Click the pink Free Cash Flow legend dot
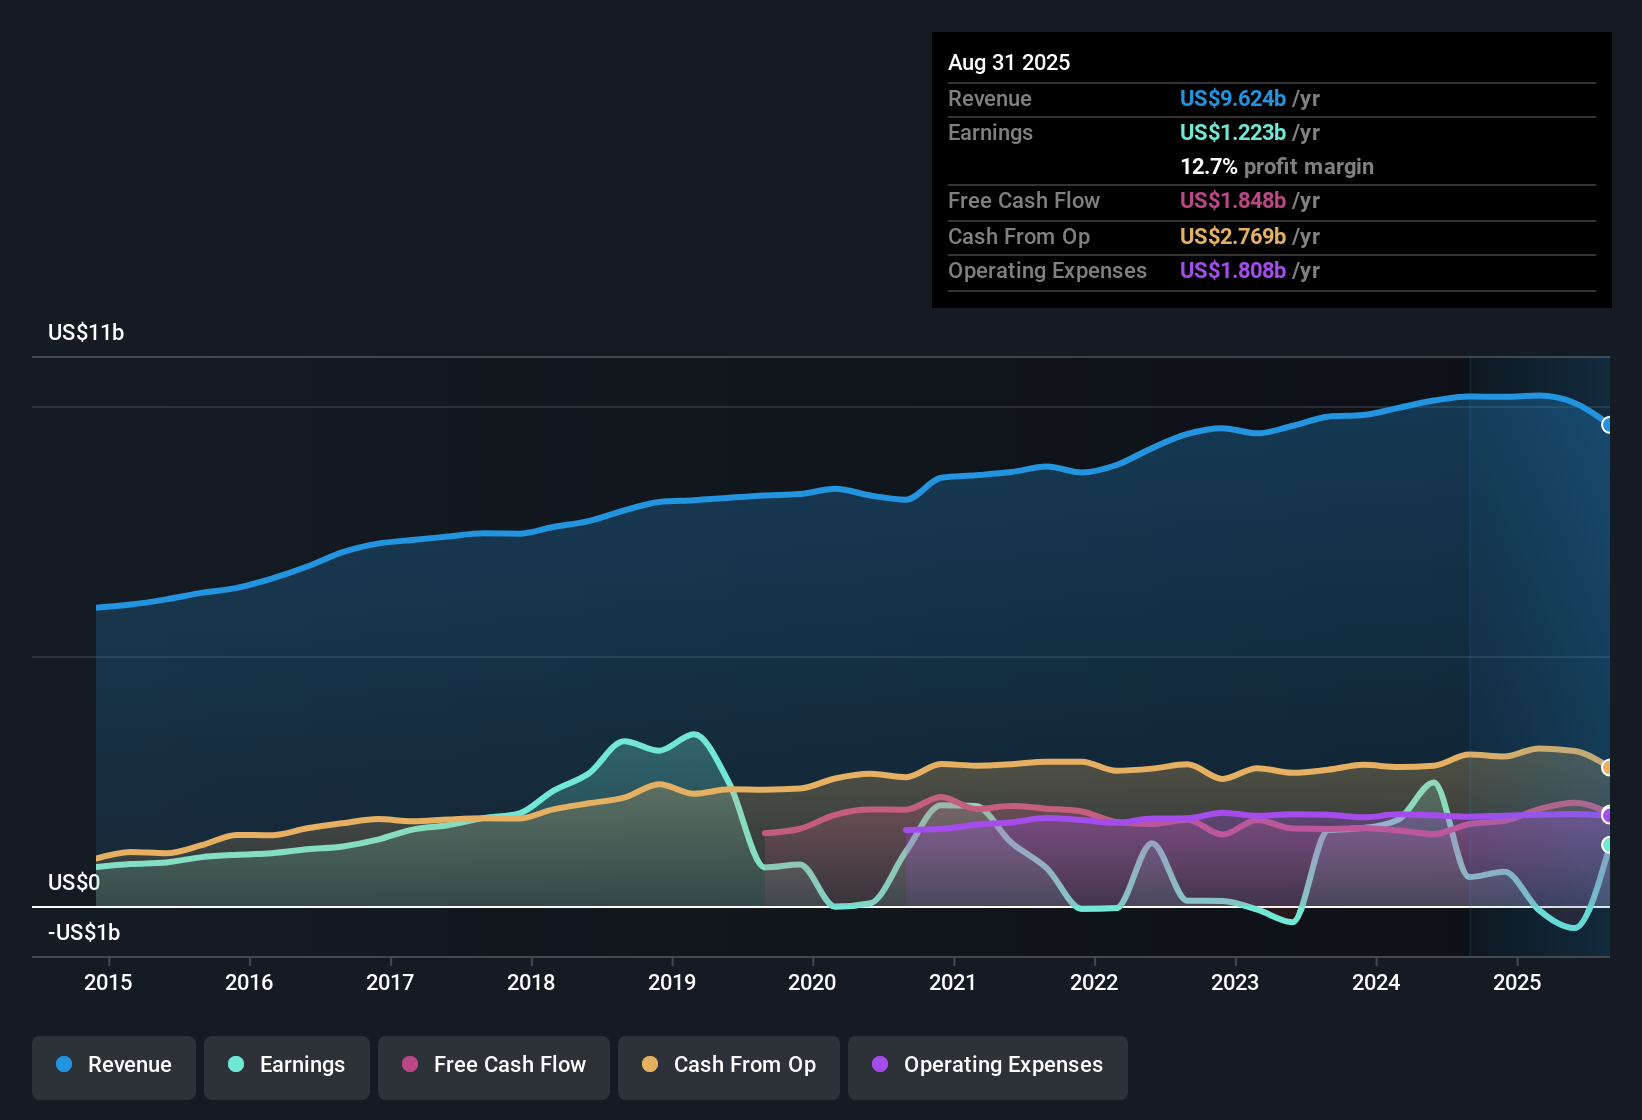The height and width of the screenshot is (1120, 1642). coord(407,1065)
